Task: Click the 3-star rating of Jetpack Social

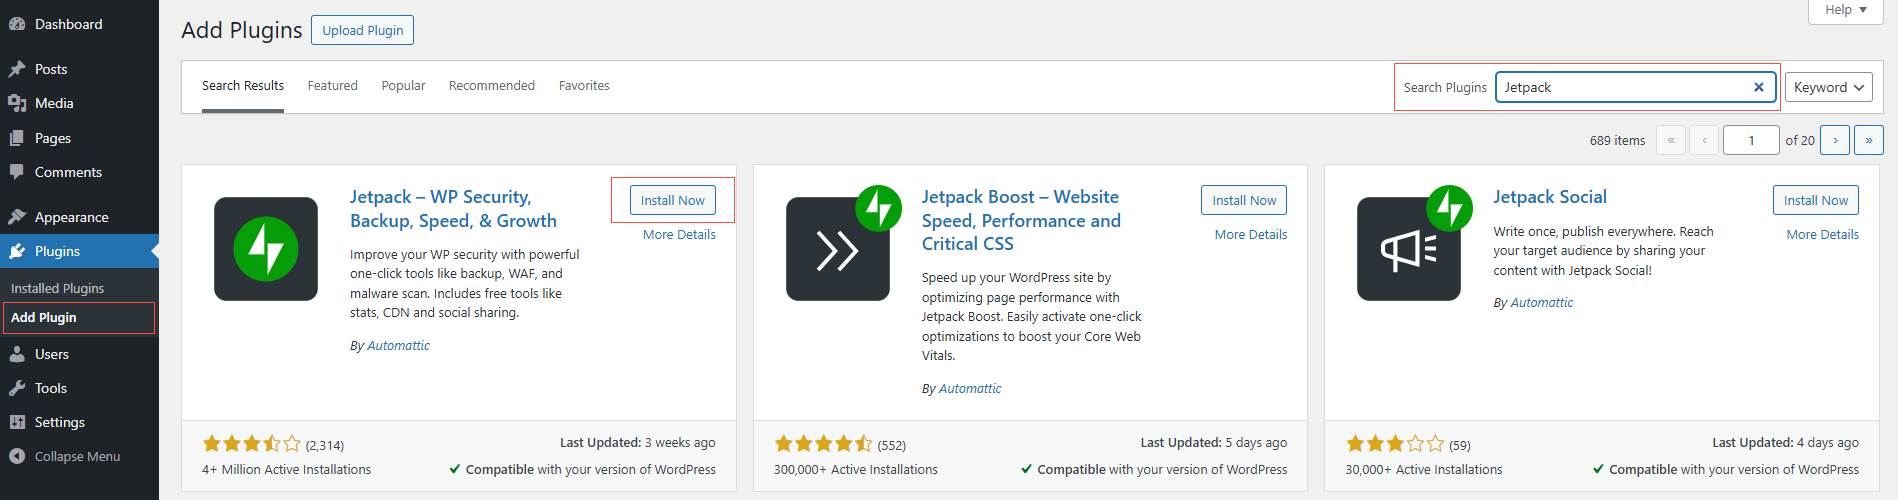Action: coord(1395,444)
